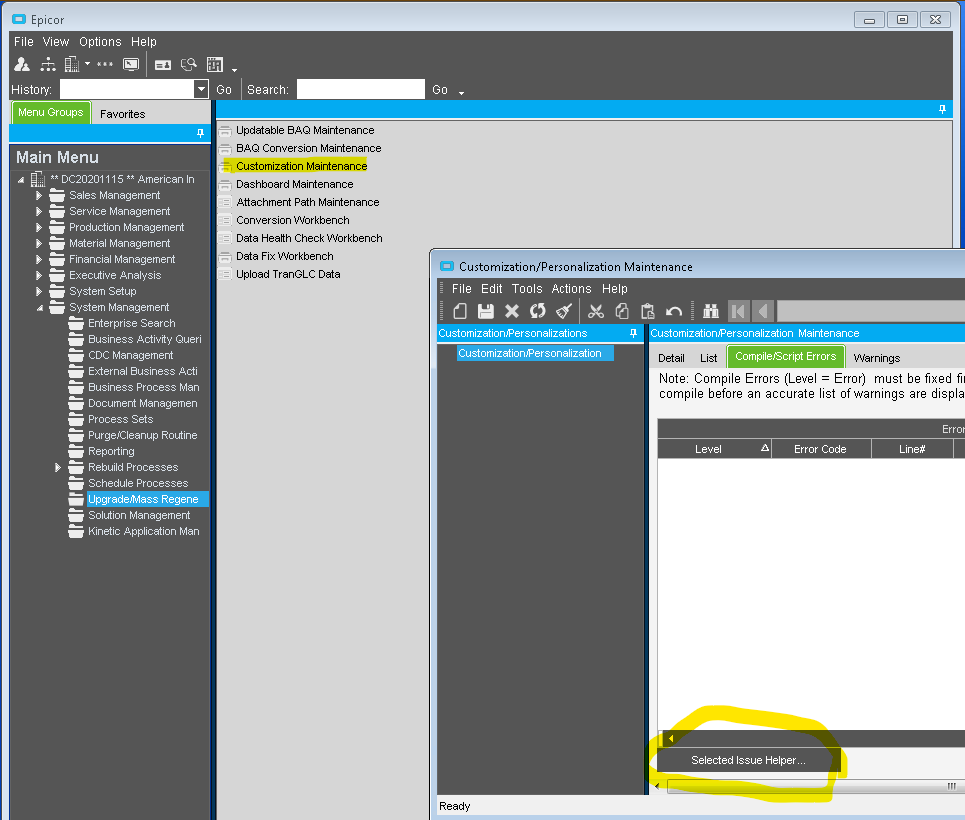The width and height of the screenshot is (965, 820).
Task: Click the Save floppy disk icon
Action: coord(486,312)
